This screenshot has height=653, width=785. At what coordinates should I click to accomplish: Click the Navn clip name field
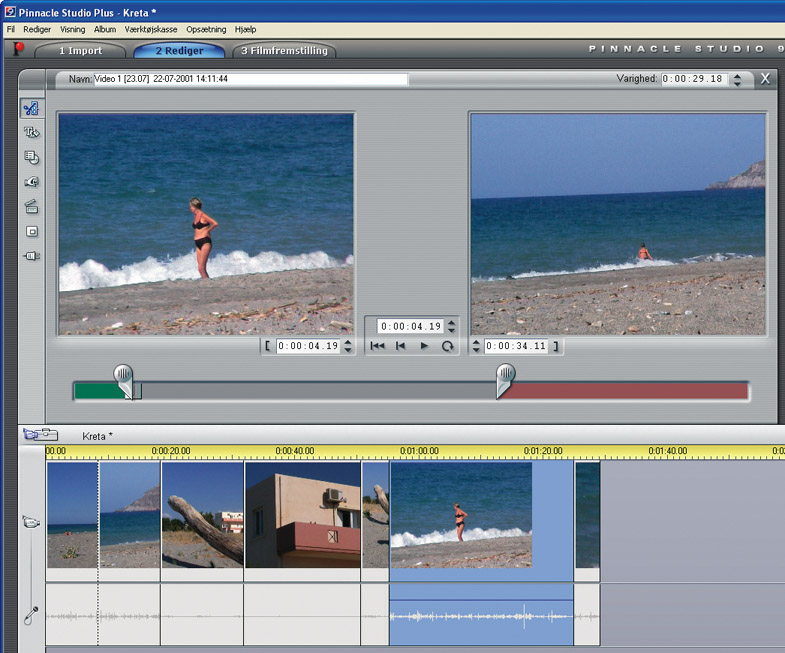[x=250, y=79]
